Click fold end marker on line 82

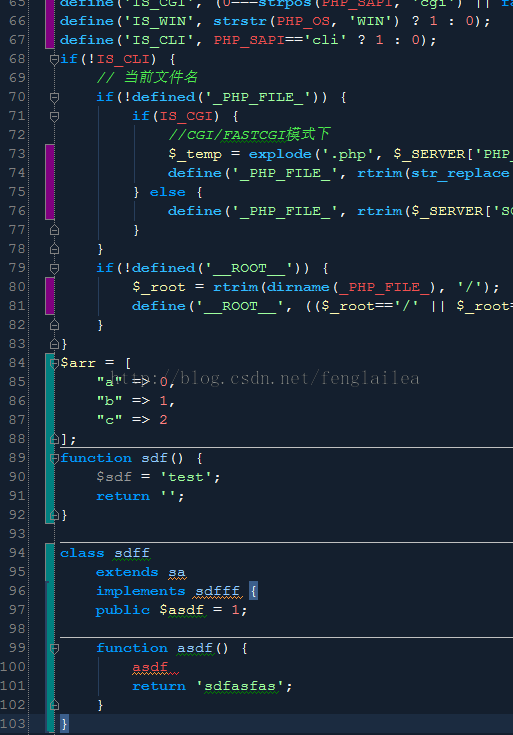coord(54,325)
